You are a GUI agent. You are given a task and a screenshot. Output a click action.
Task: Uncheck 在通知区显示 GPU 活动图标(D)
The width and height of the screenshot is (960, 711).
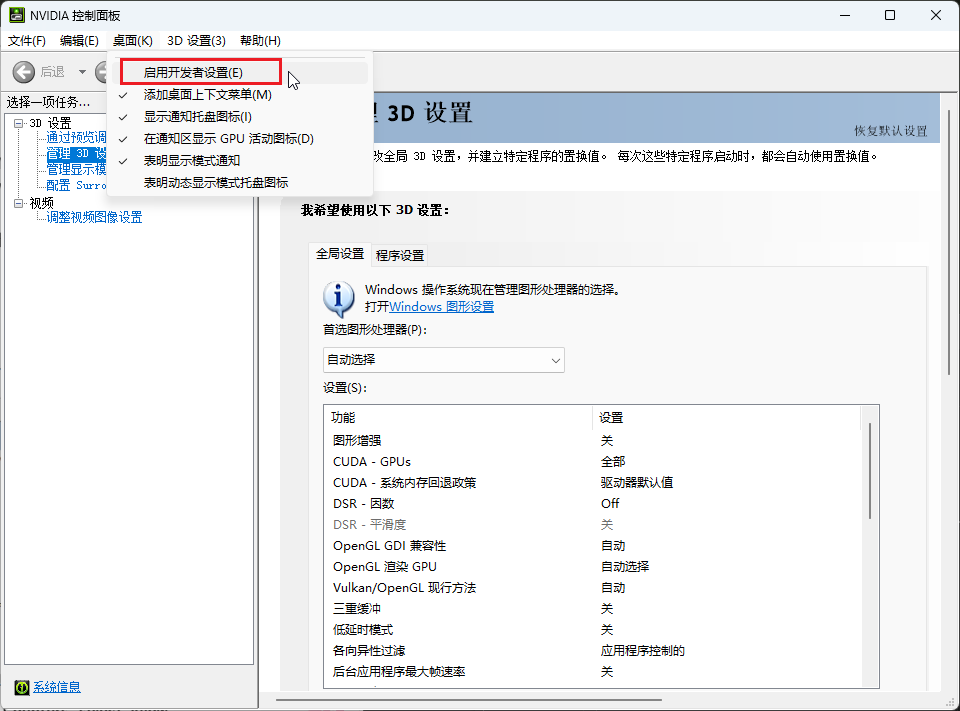pyautogui.click(x=240, y=139)
